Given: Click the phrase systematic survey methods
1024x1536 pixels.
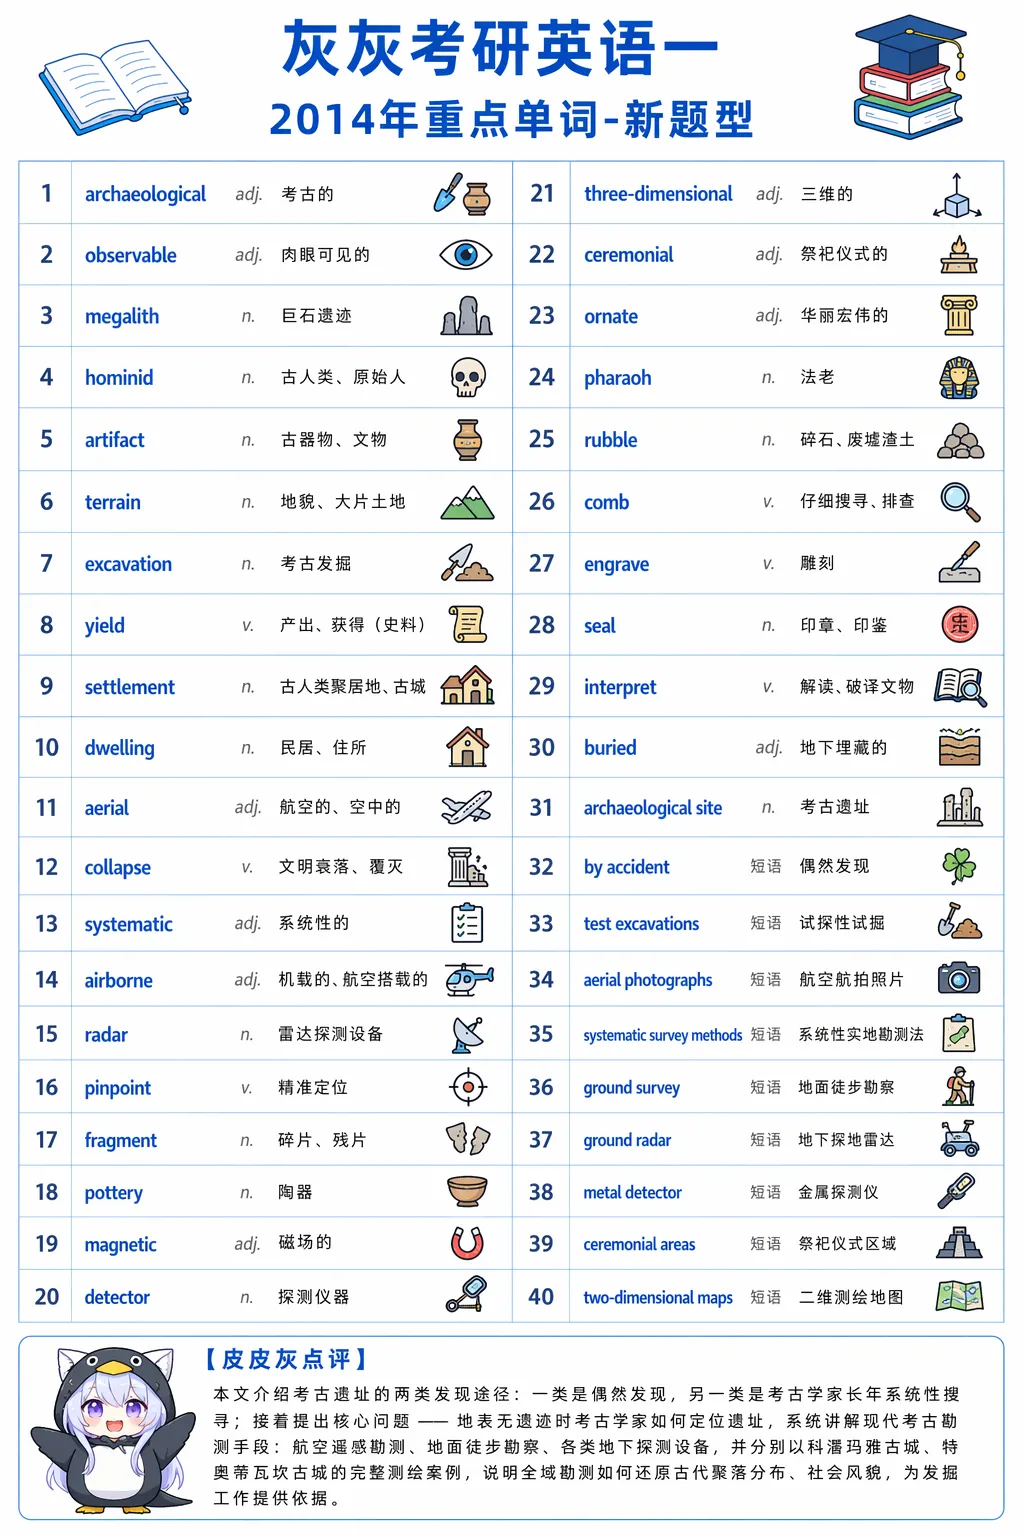Looking at the screenshot, I should click(662, 1035).
